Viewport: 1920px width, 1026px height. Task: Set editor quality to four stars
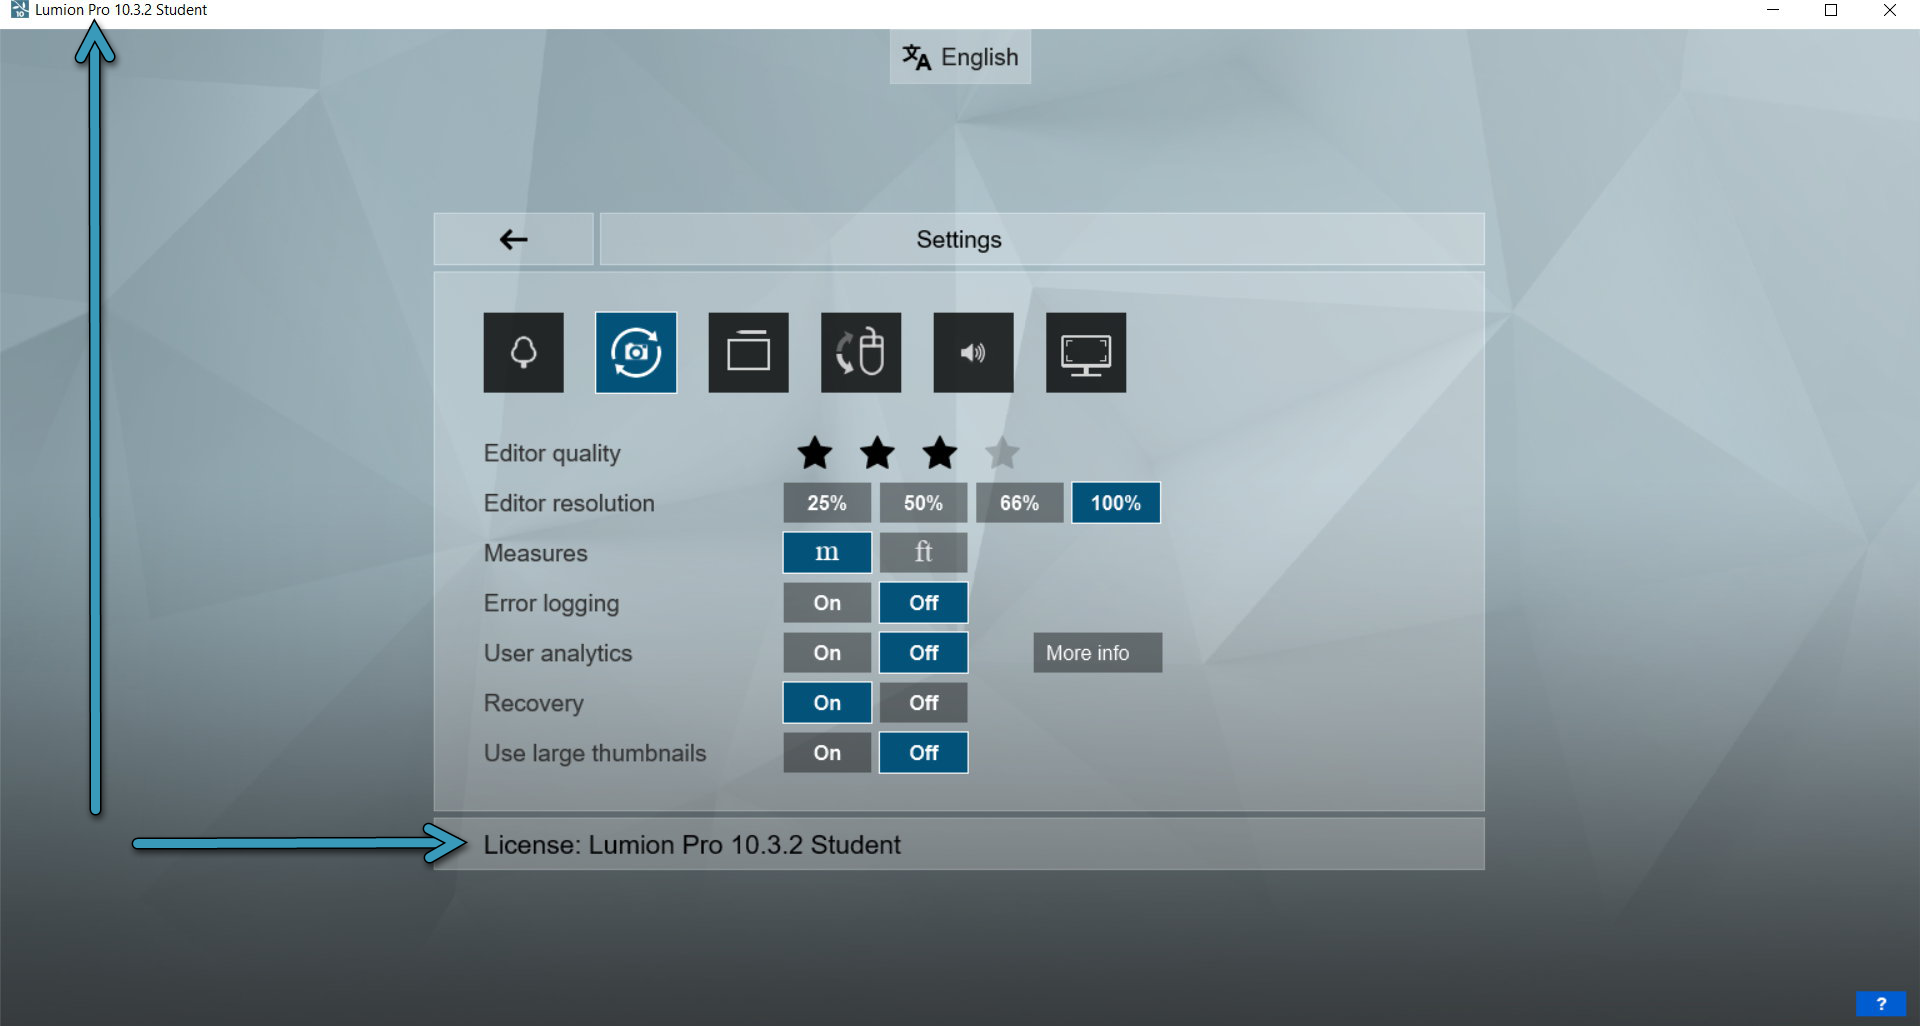(1002, 453)
